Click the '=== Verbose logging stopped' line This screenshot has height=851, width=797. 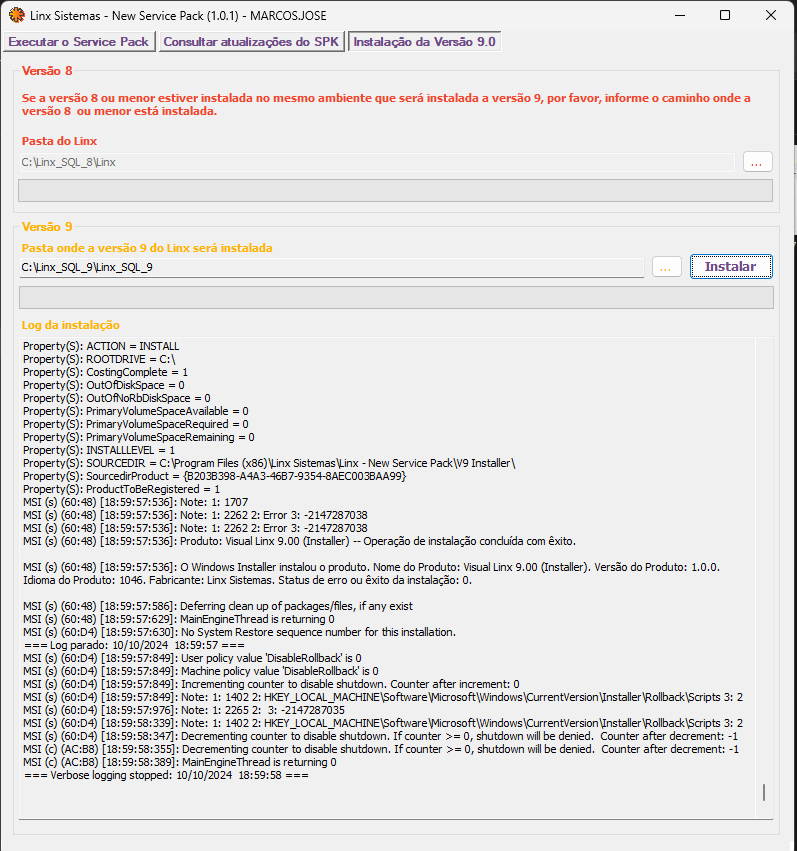pos(167,776)
